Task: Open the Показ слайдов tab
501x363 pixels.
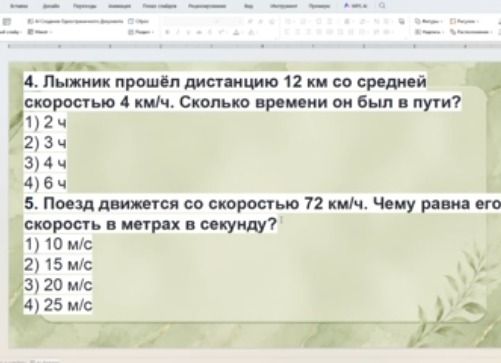Action: (159, 6)
